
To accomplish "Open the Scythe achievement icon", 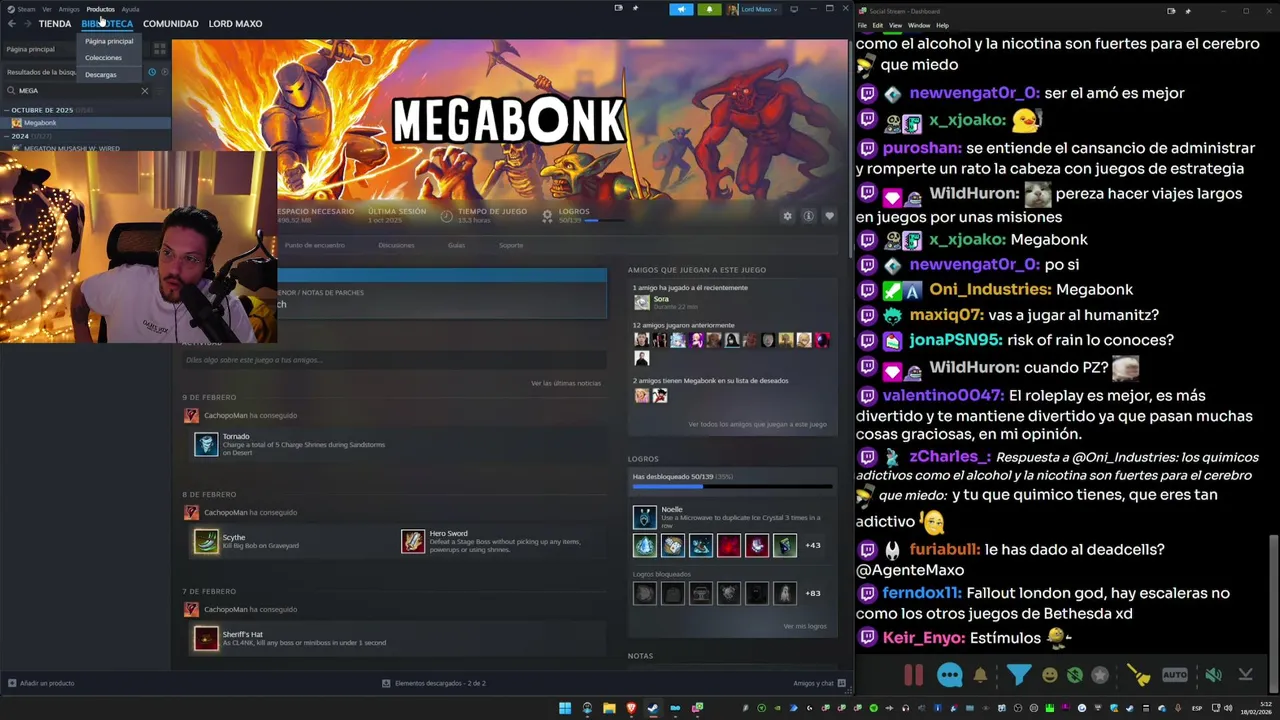I will pyautogui.click(x=206, y=541).
